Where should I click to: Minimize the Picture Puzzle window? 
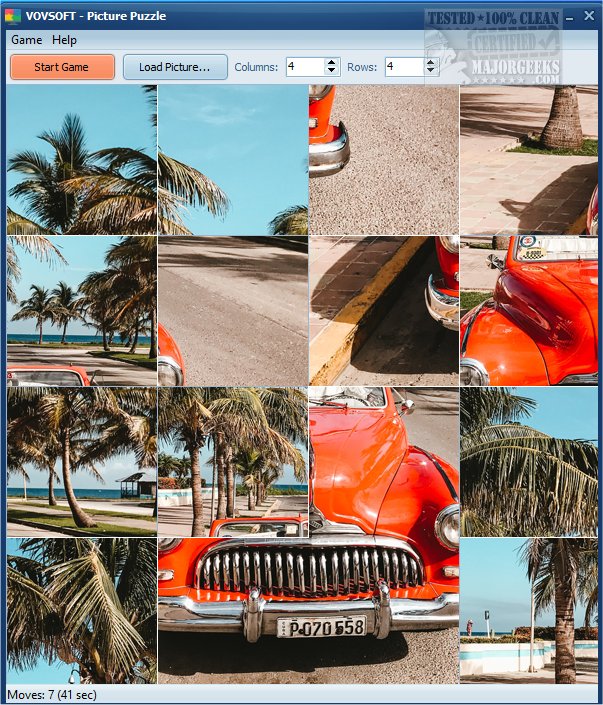pos(570,18)
